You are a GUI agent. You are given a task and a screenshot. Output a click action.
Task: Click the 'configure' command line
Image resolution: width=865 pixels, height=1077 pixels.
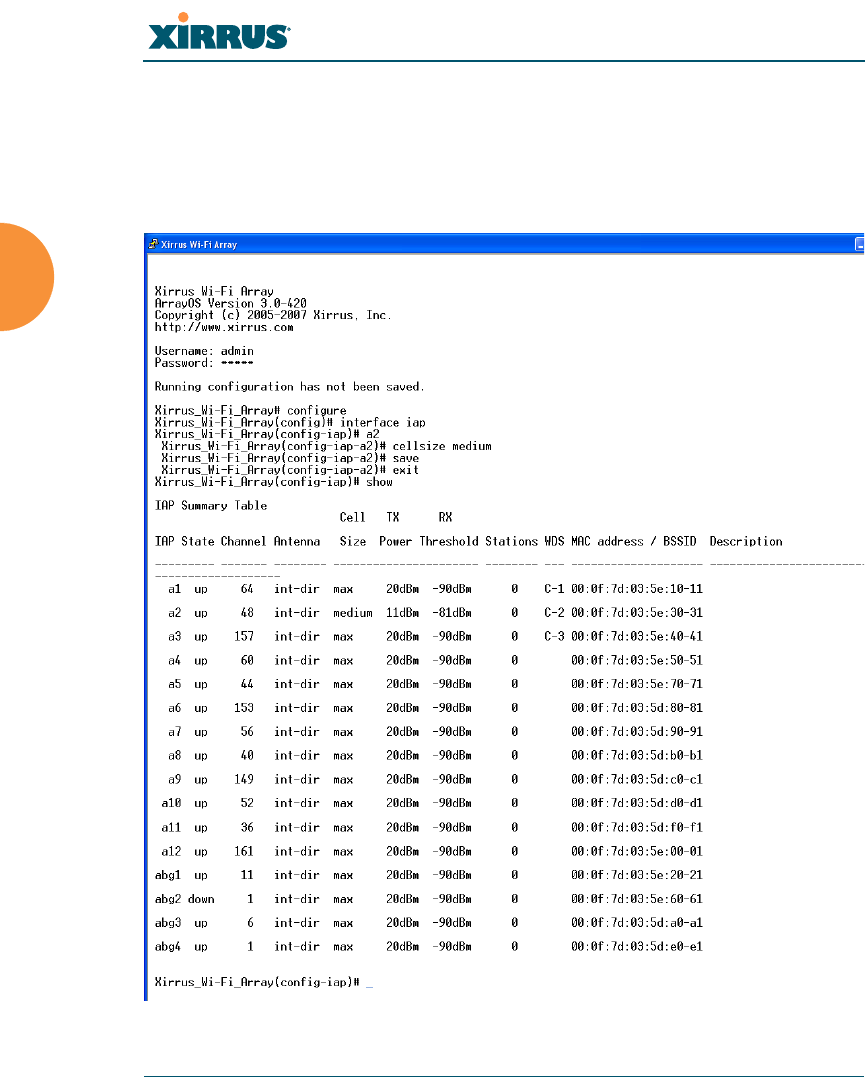pos(251,411)
